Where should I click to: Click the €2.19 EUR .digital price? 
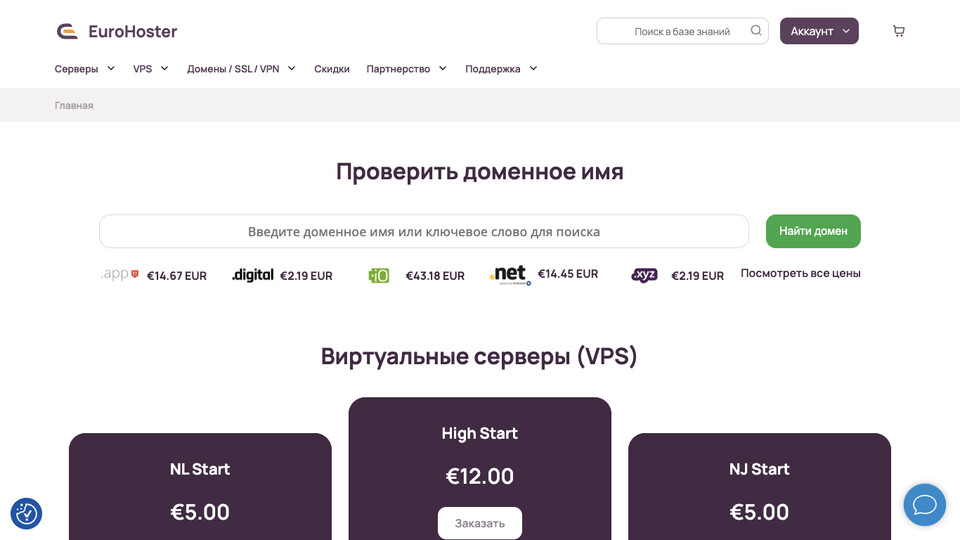pyautogui.click(x=306, y=276)
